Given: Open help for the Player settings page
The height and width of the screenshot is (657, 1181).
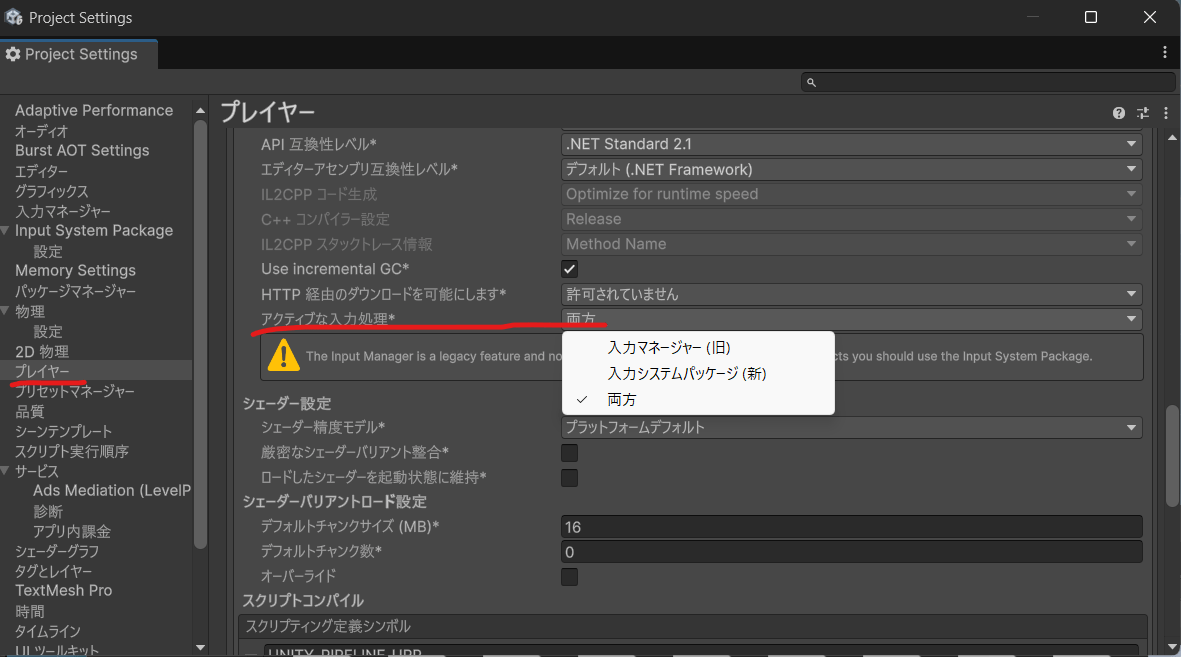Looking at the screenshot, I should point(1118,113).
